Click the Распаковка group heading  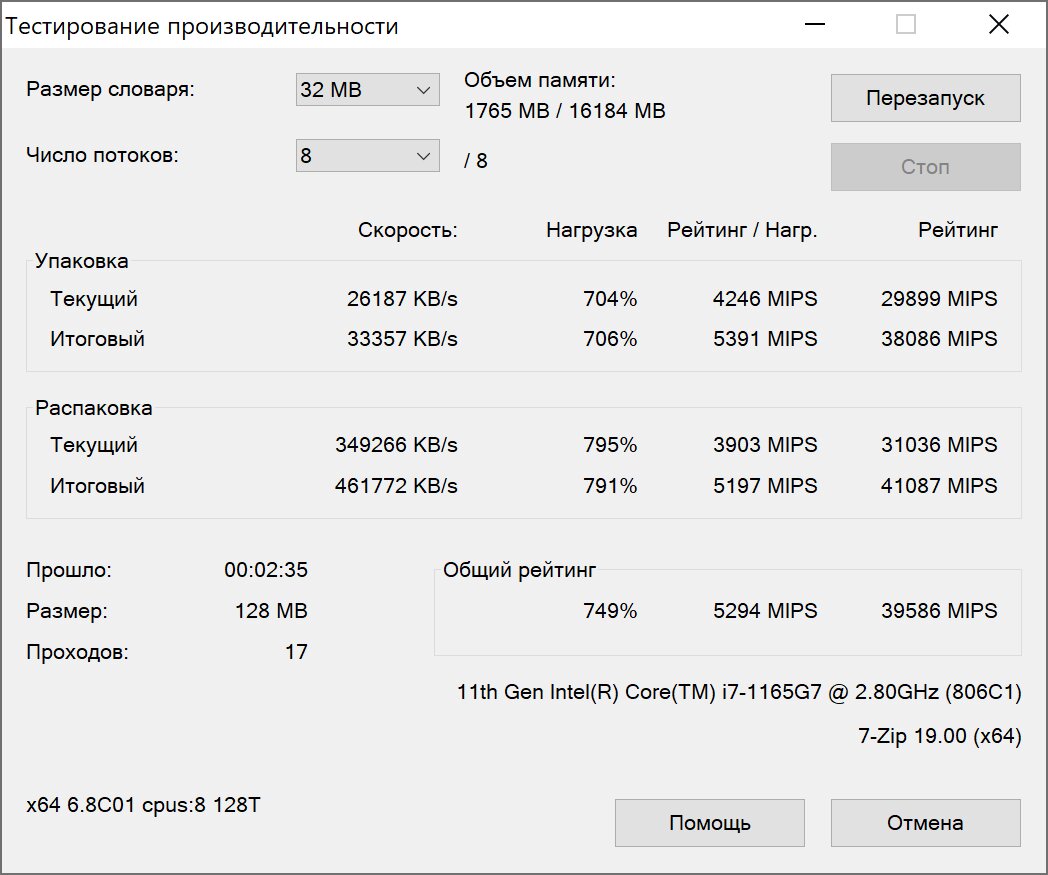94,408
